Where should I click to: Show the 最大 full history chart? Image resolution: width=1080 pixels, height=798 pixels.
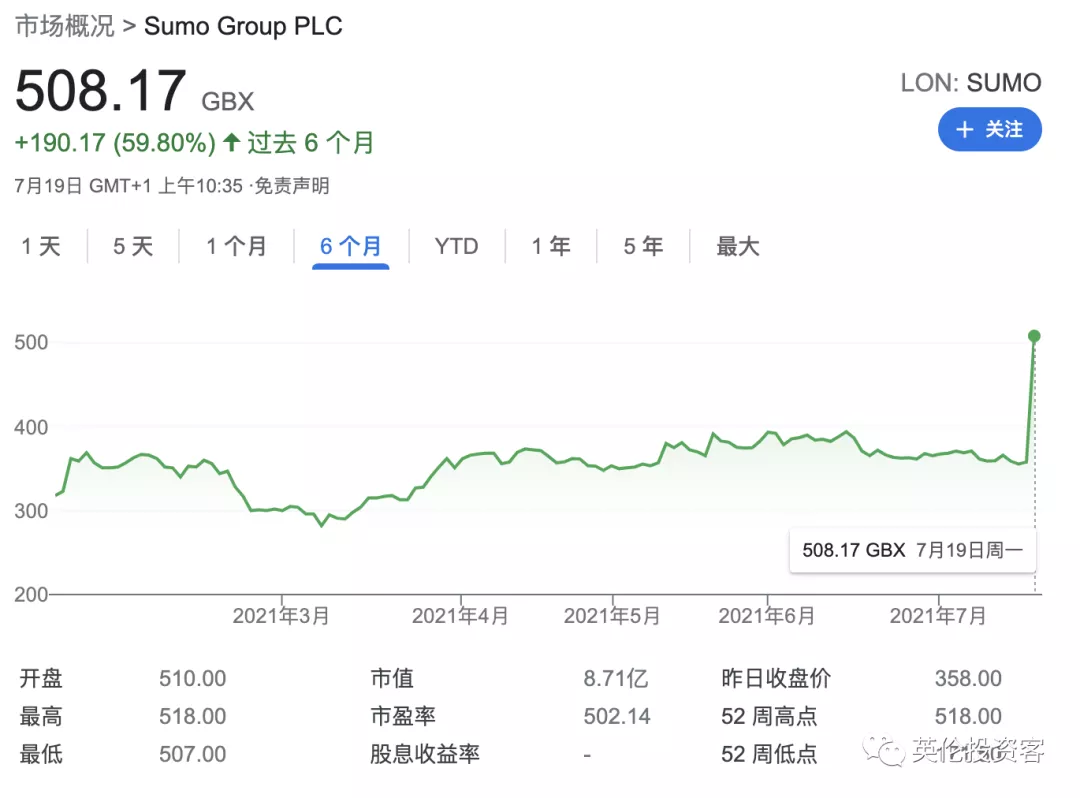click(x=737, y=246)
